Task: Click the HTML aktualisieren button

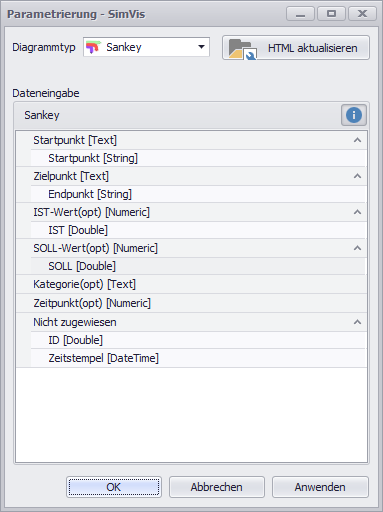Action: pyautogui.click(x=296, y=48)
